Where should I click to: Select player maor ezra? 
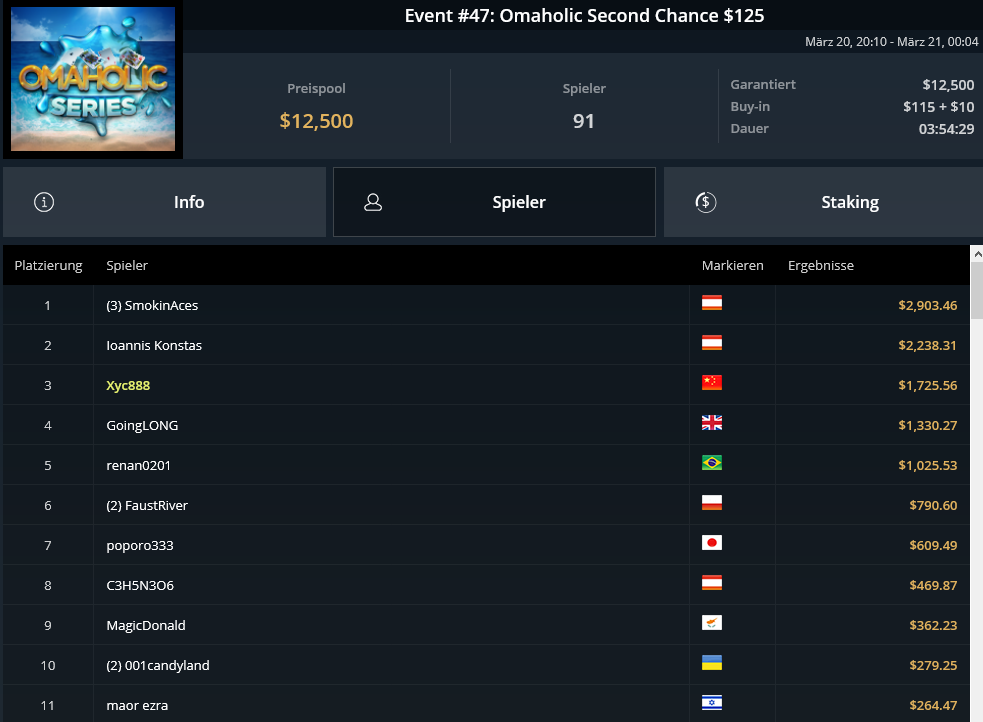(137, 706)
